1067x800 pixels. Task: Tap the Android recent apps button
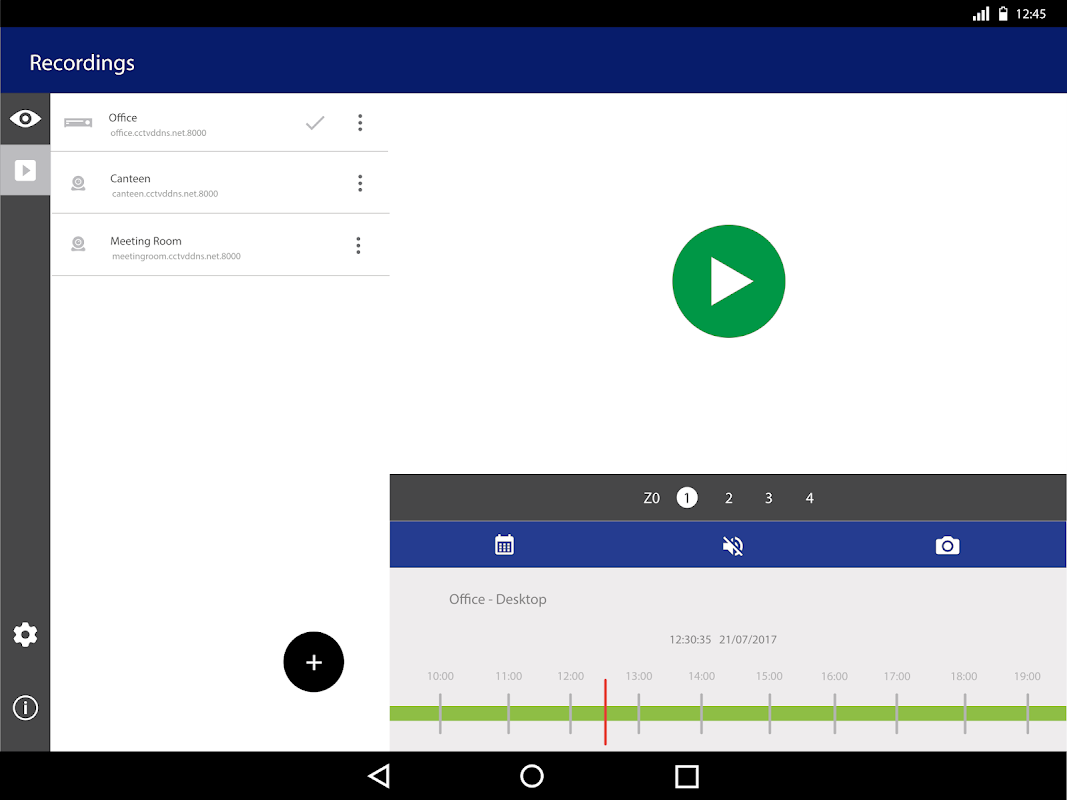pos(687,776)
